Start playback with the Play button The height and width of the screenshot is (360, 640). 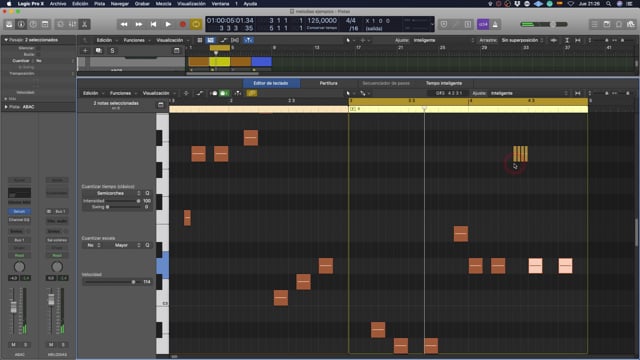pyautogui.click(x=168, y=24)
